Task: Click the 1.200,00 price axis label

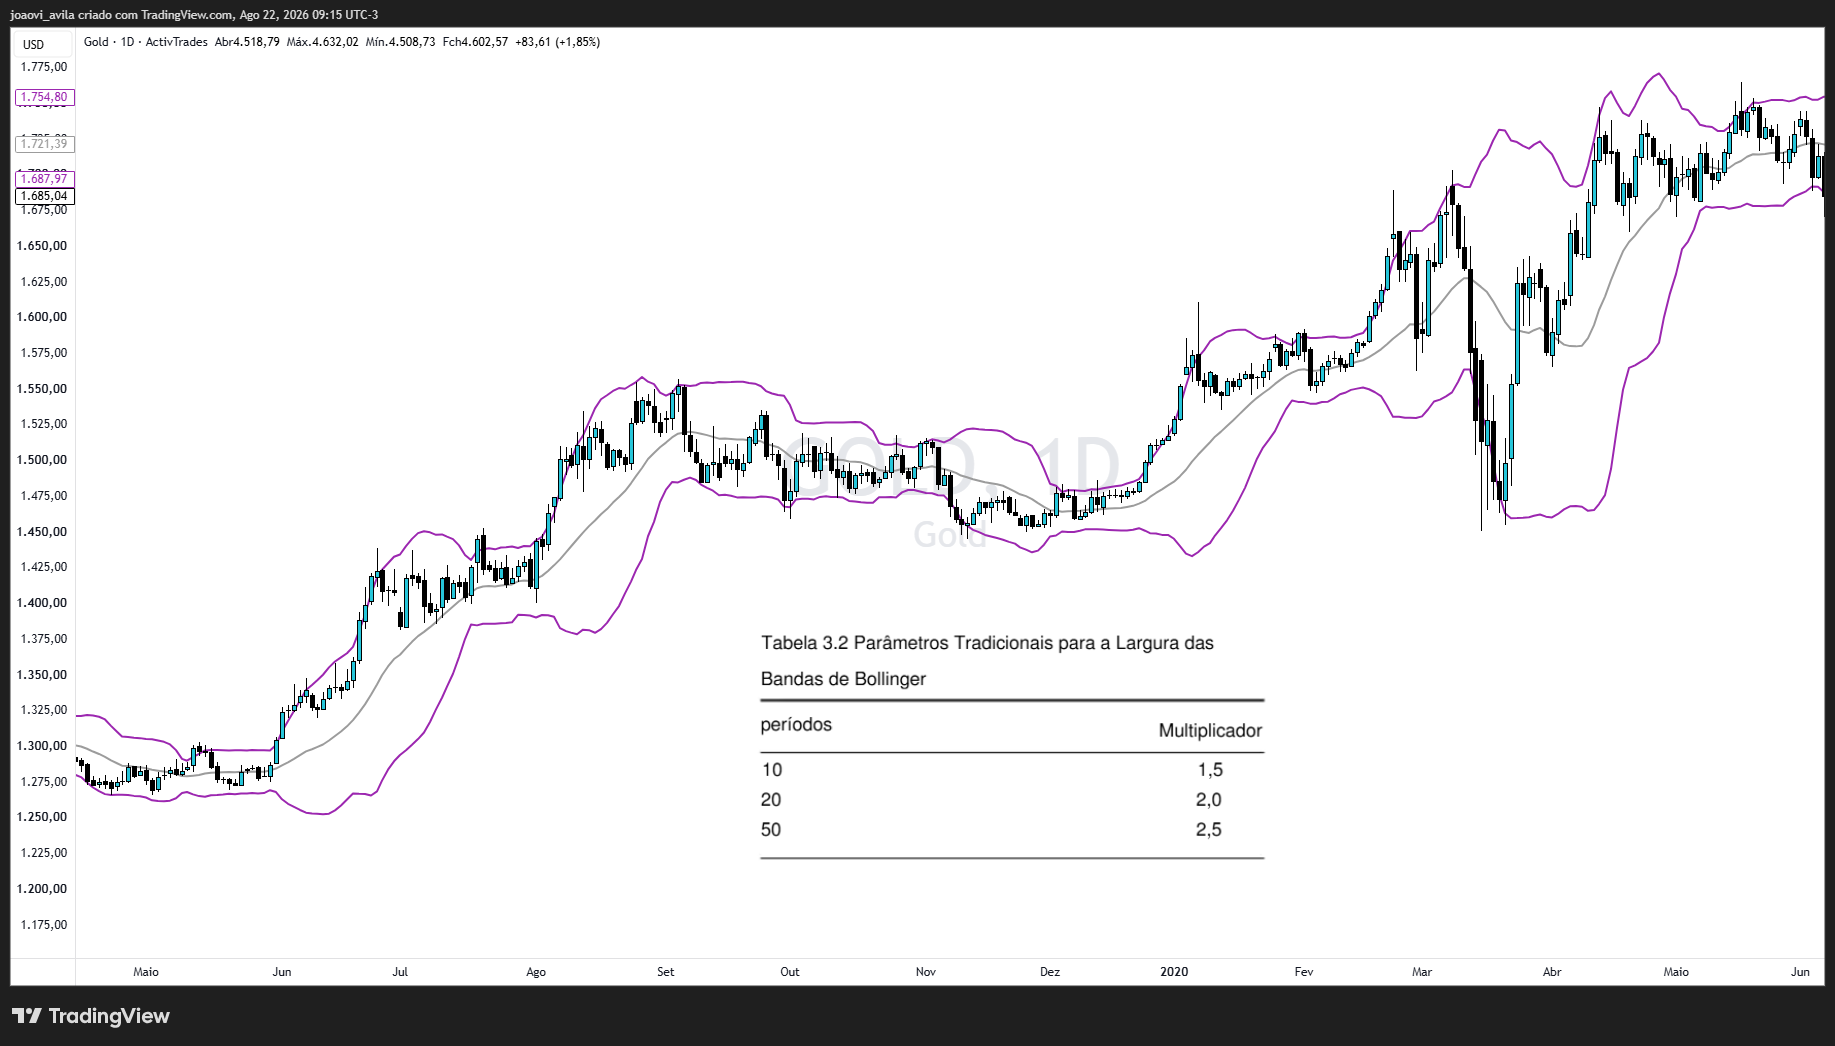Action: coord(44,889)
